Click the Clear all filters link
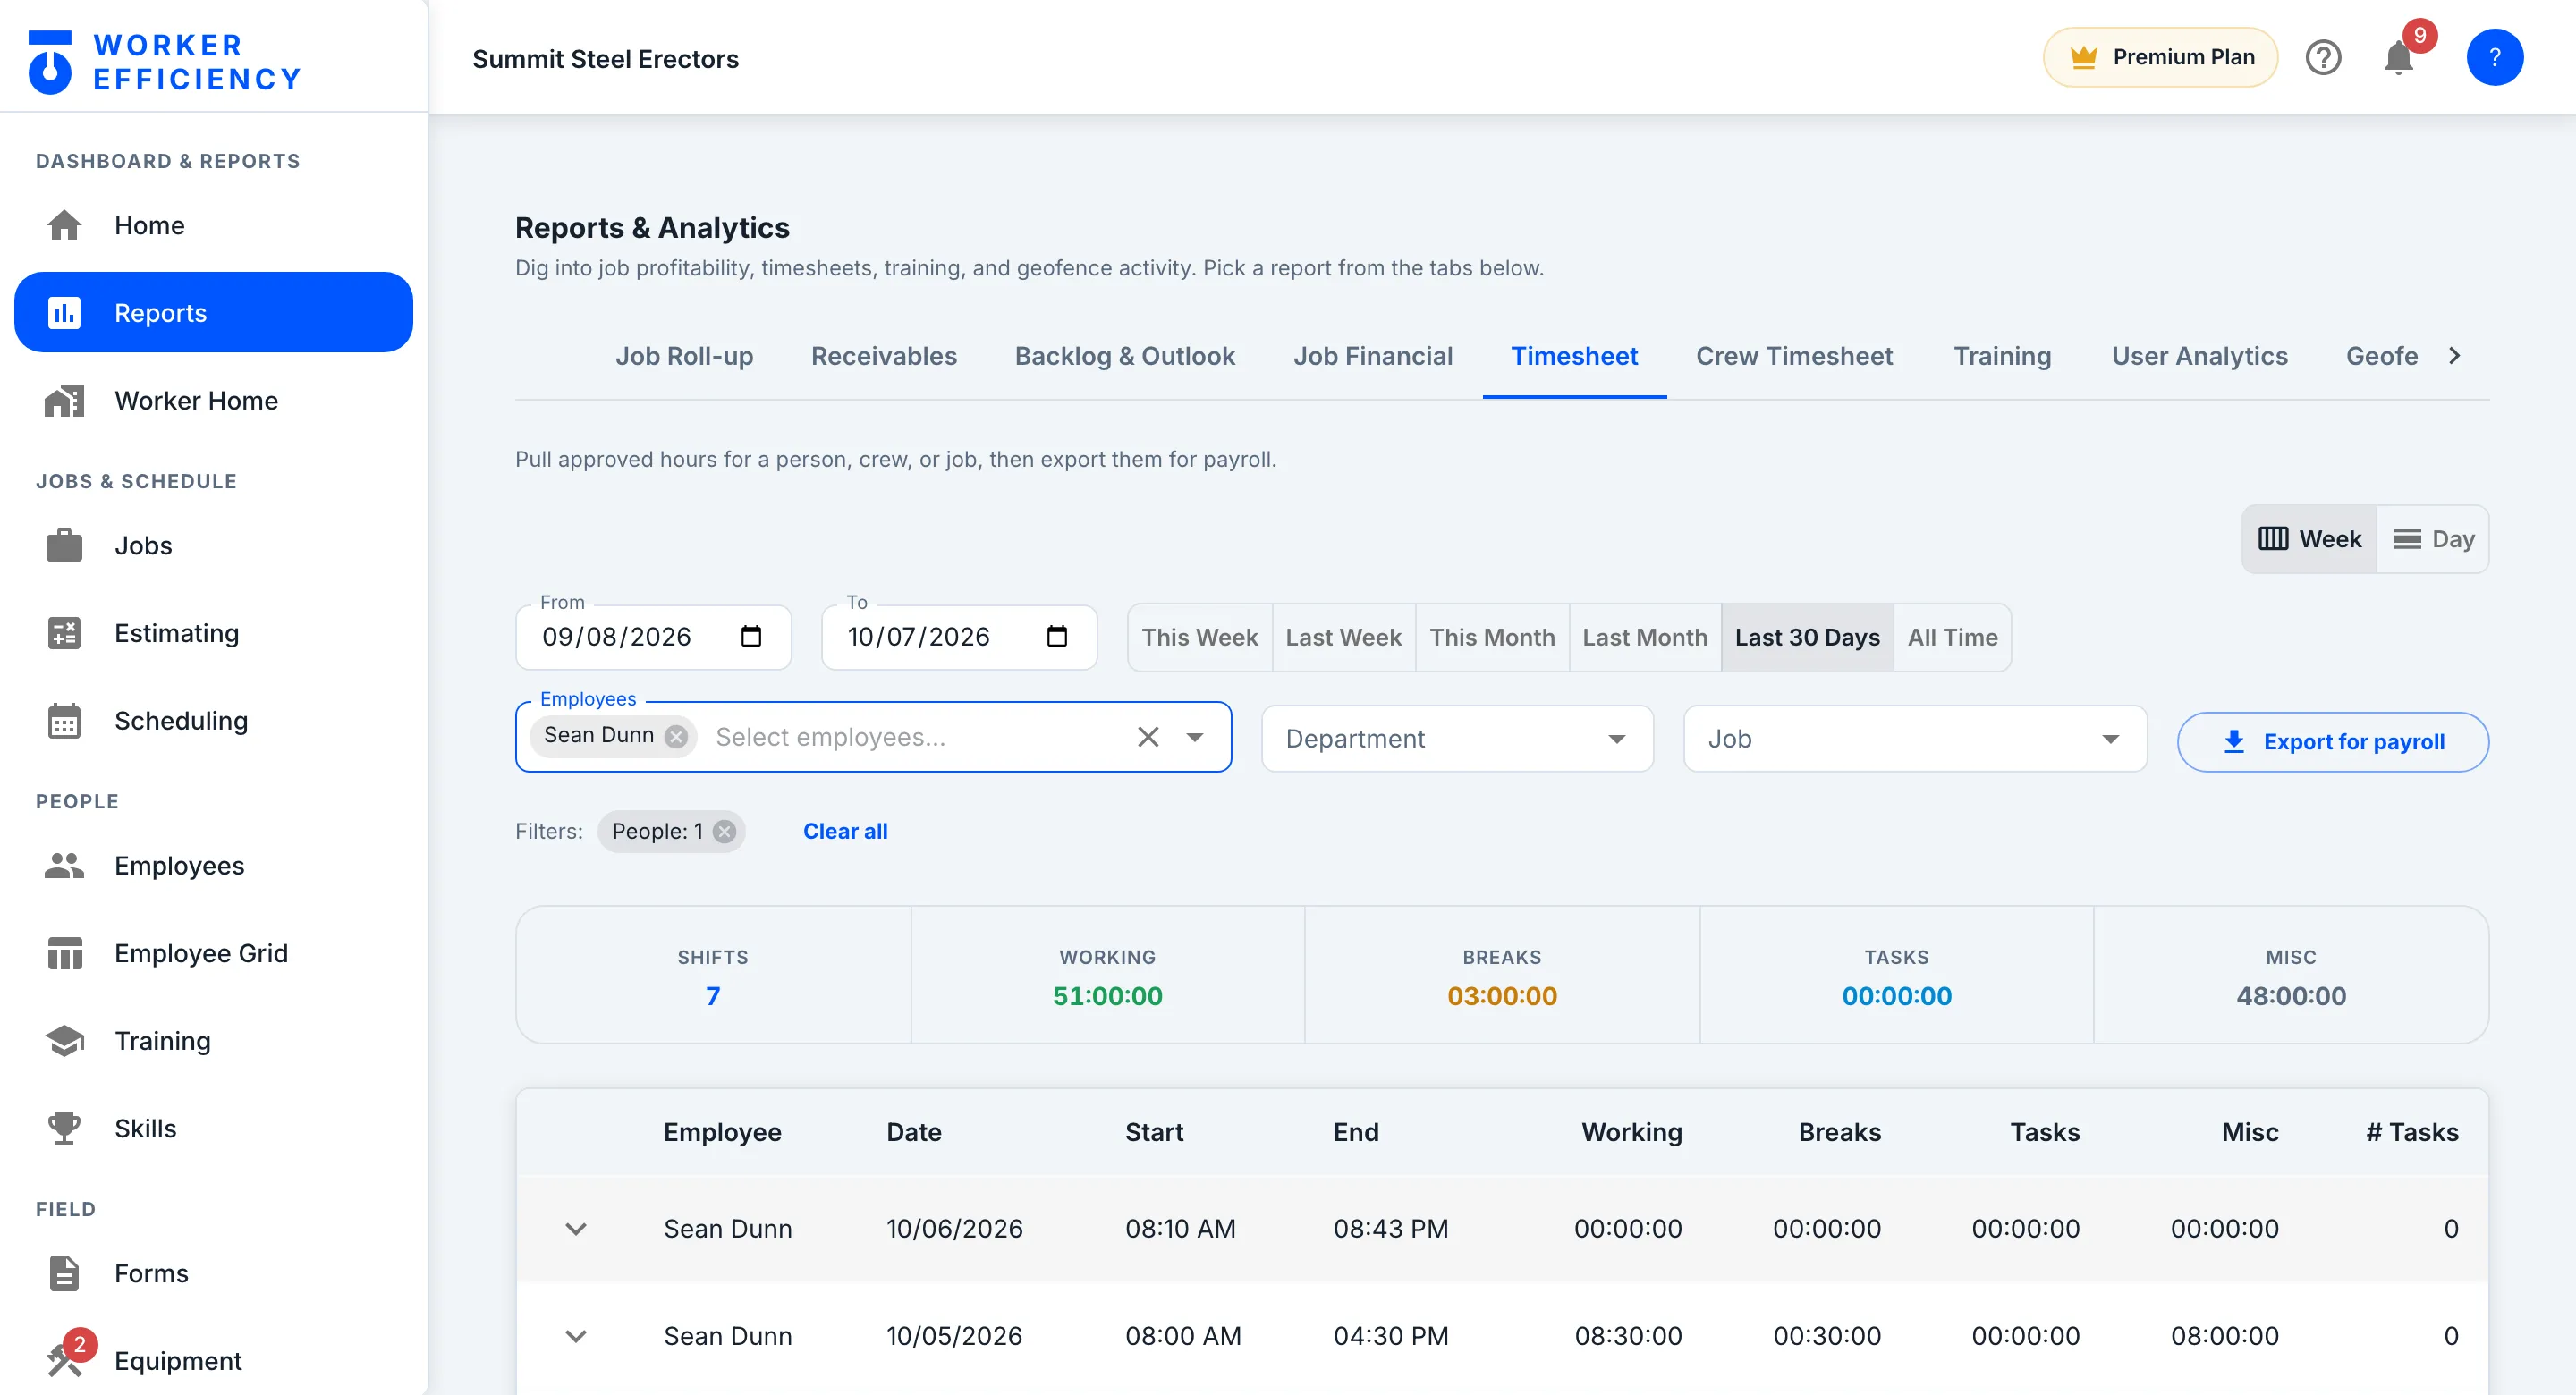 pos(845,831)
